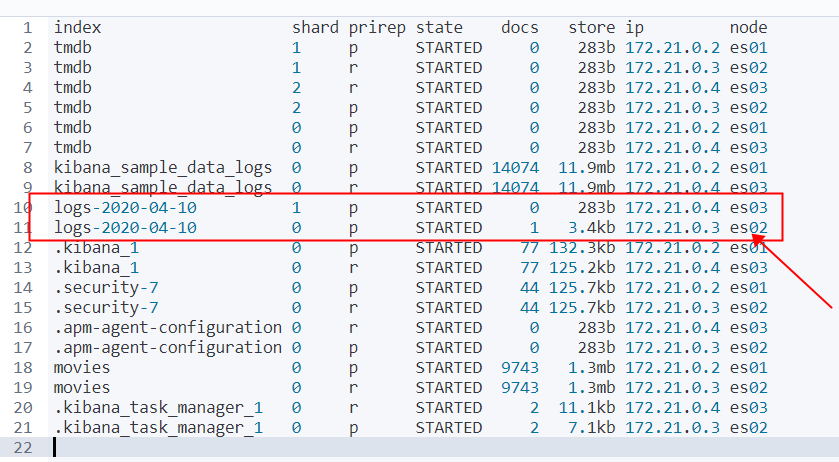The image size is (839, 462).
Task: Click .apm-agent-configuration on line 16
Action: tap(167, 328)
